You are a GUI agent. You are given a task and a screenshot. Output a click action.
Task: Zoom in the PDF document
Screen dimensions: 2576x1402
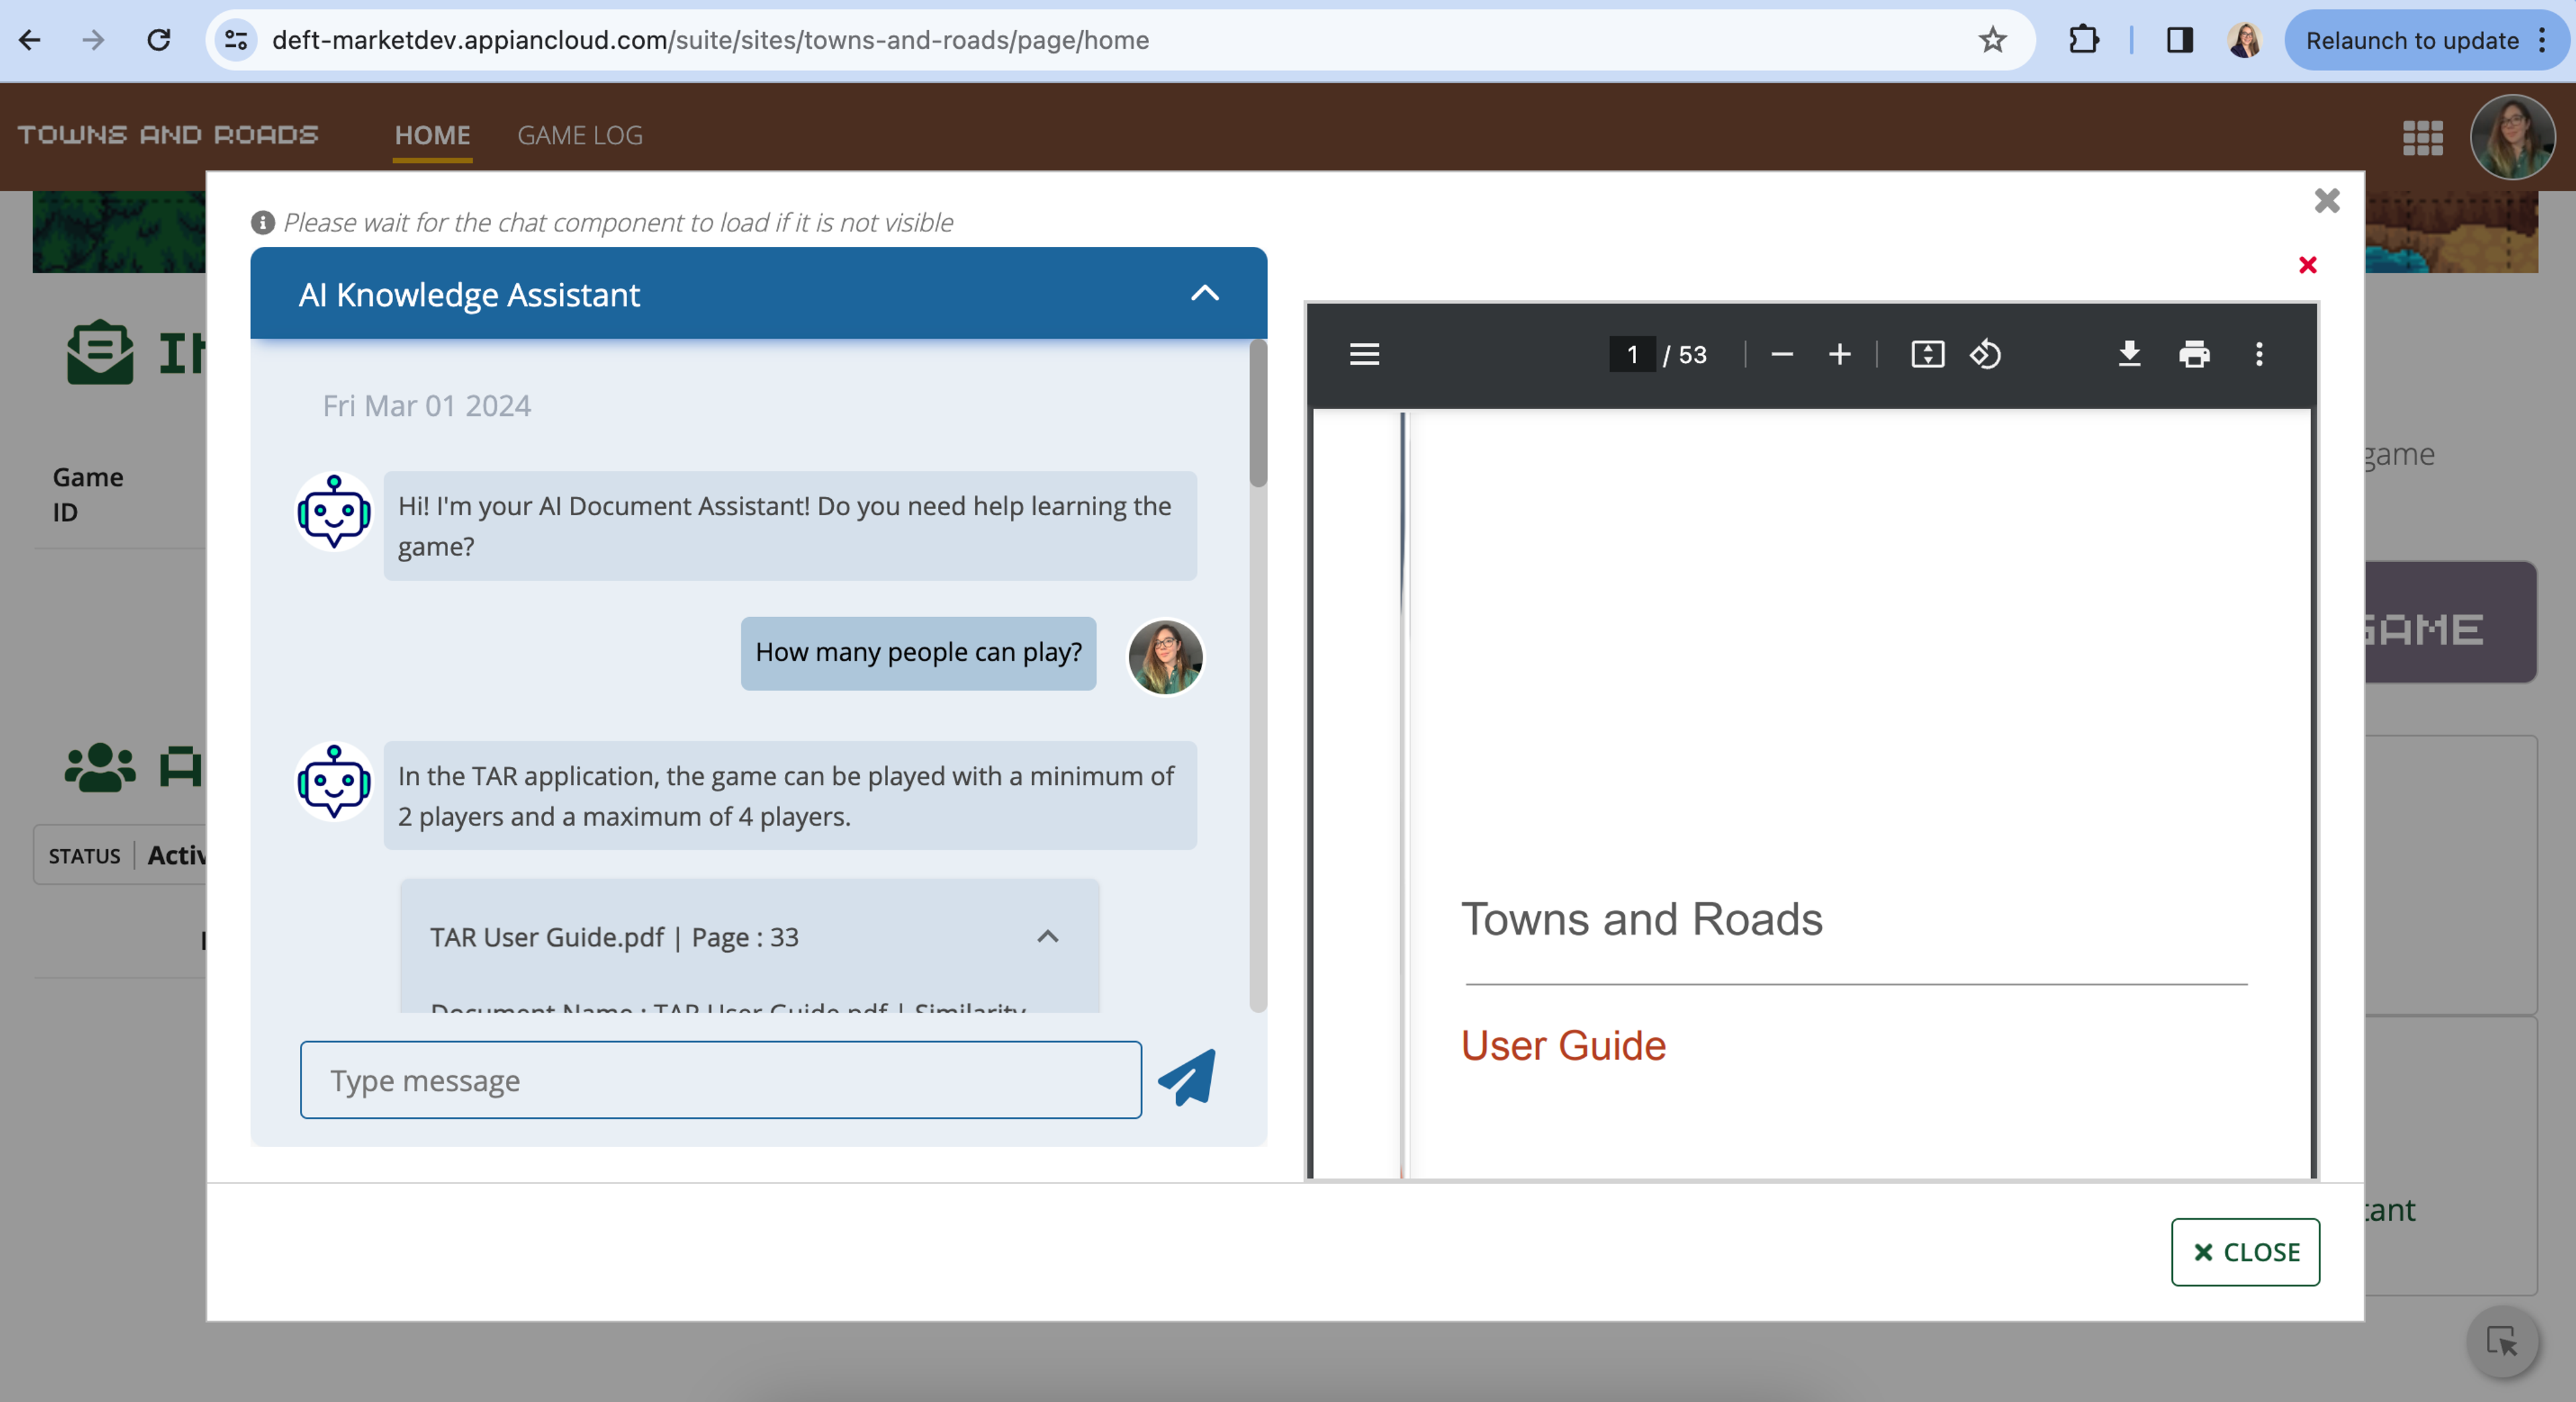click(x=1839, y=355)
